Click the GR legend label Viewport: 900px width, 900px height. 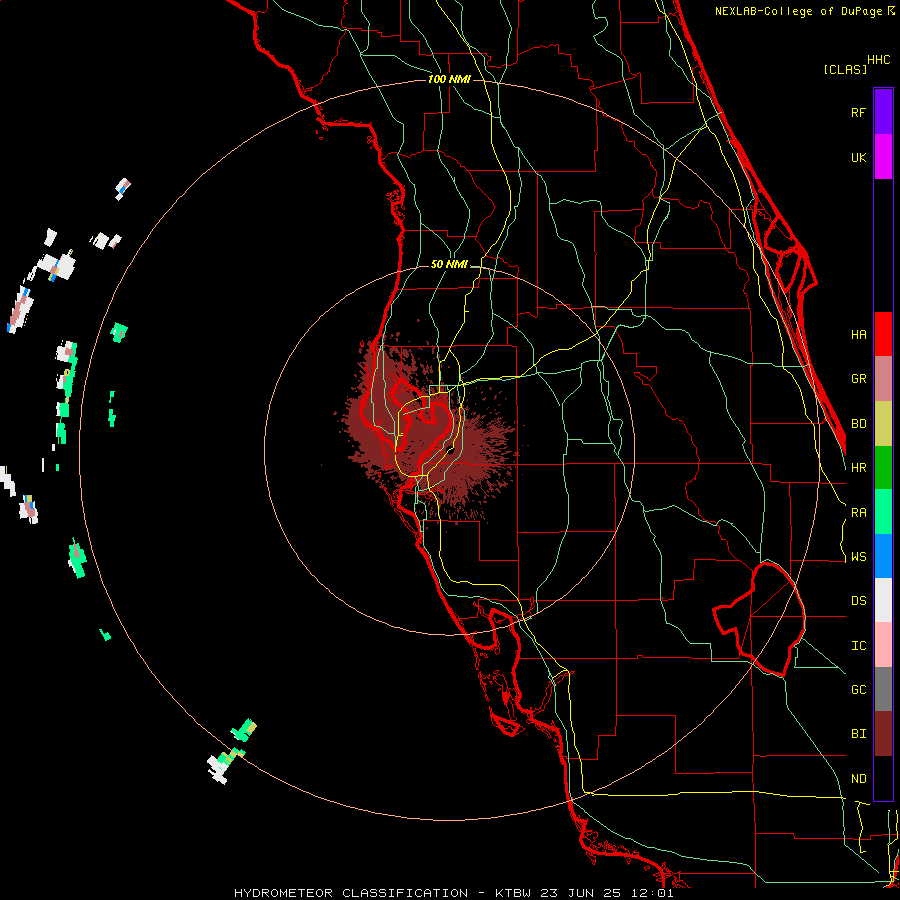[858, 379]
